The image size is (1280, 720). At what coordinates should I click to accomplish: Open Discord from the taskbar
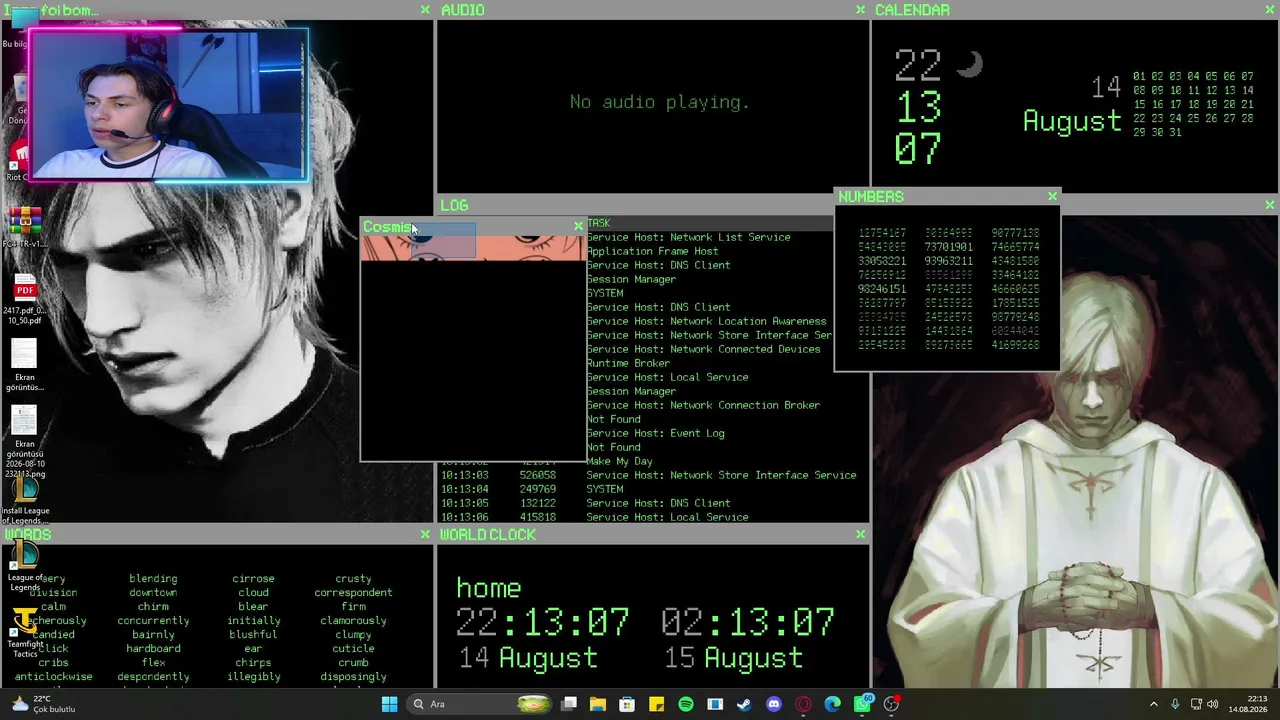pos(773,704)
